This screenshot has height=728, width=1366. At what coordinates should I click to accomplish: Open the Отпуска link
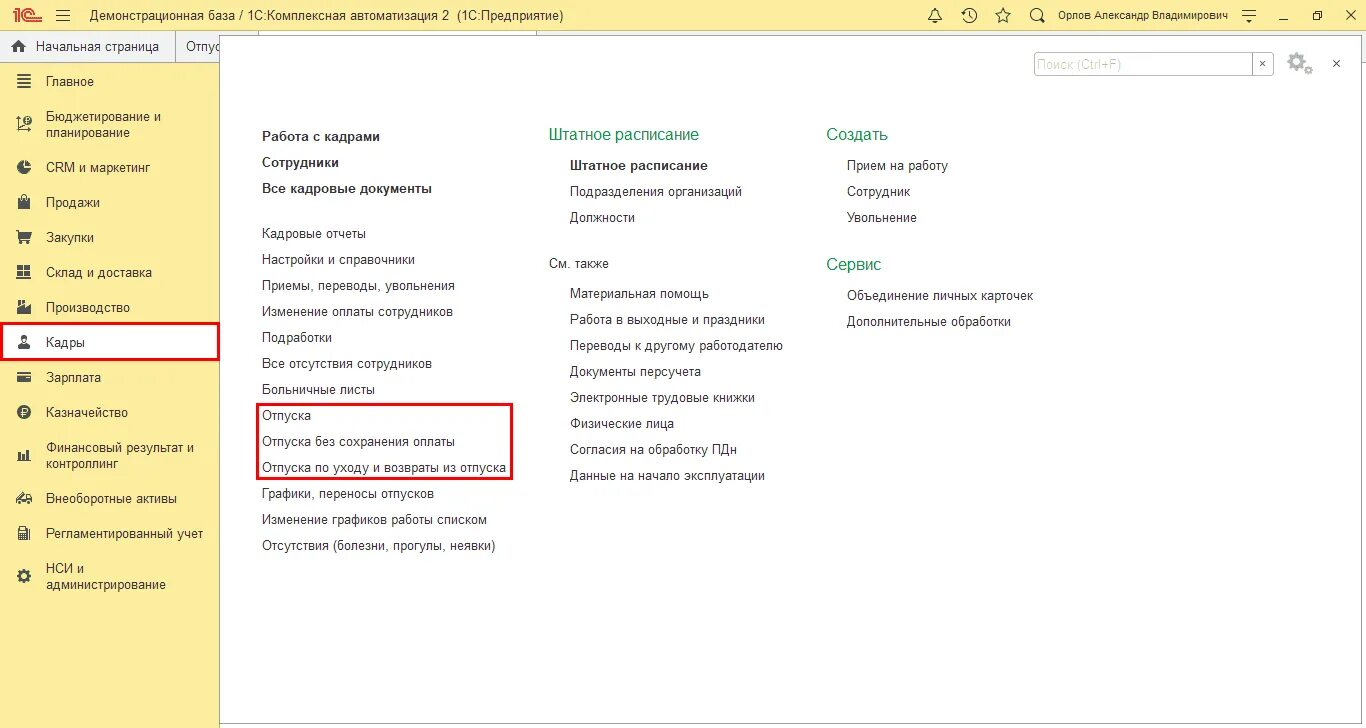[286, 415]
